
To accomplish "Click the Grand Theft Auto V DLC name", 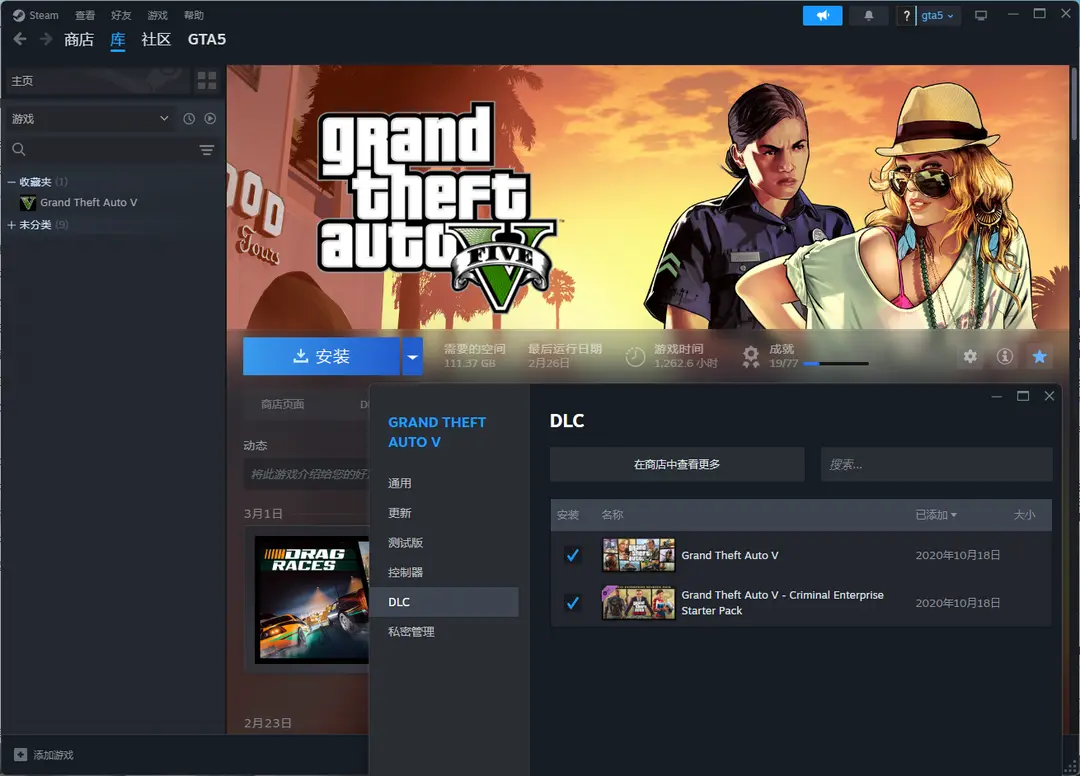I will click(729, 555).
